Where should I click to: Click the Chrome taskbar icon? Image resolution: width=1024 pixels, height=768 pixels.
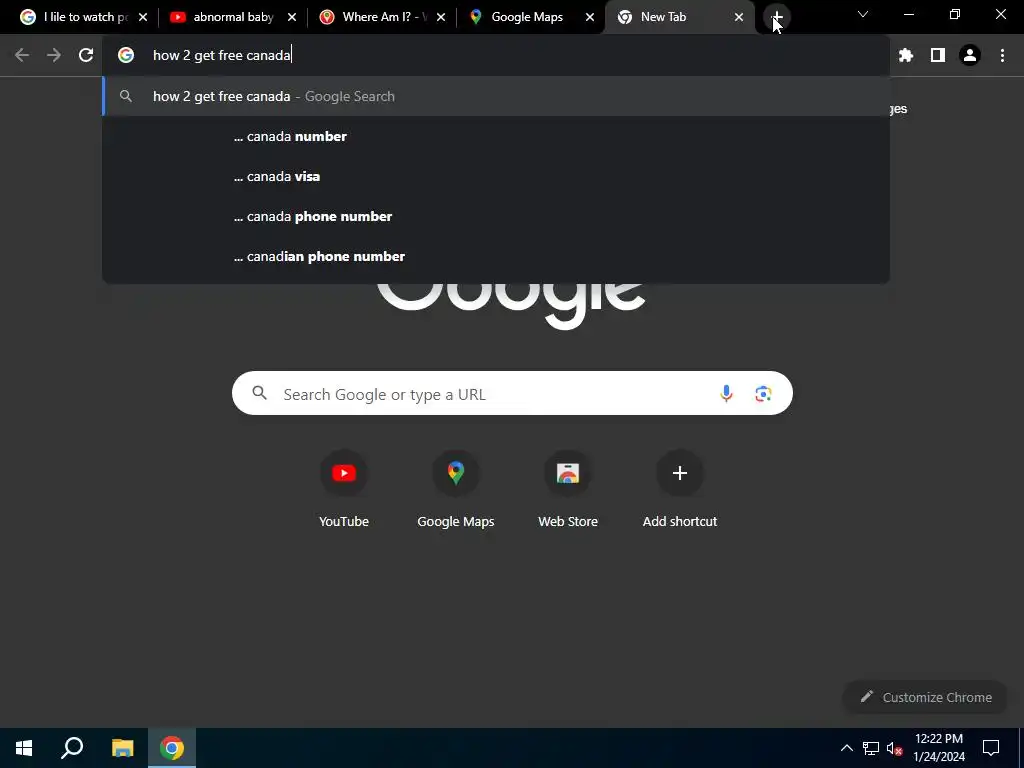(x=172, y=748)
